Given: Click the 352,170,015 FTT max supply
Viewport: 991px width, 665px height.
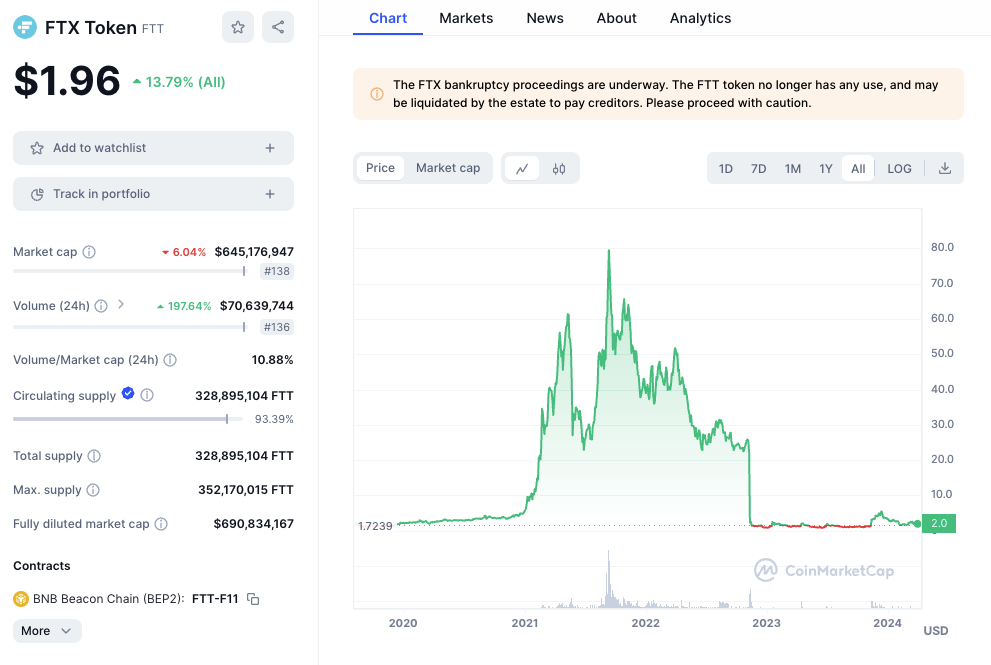Looking at the screenshot, I should [x=246, y=490].
